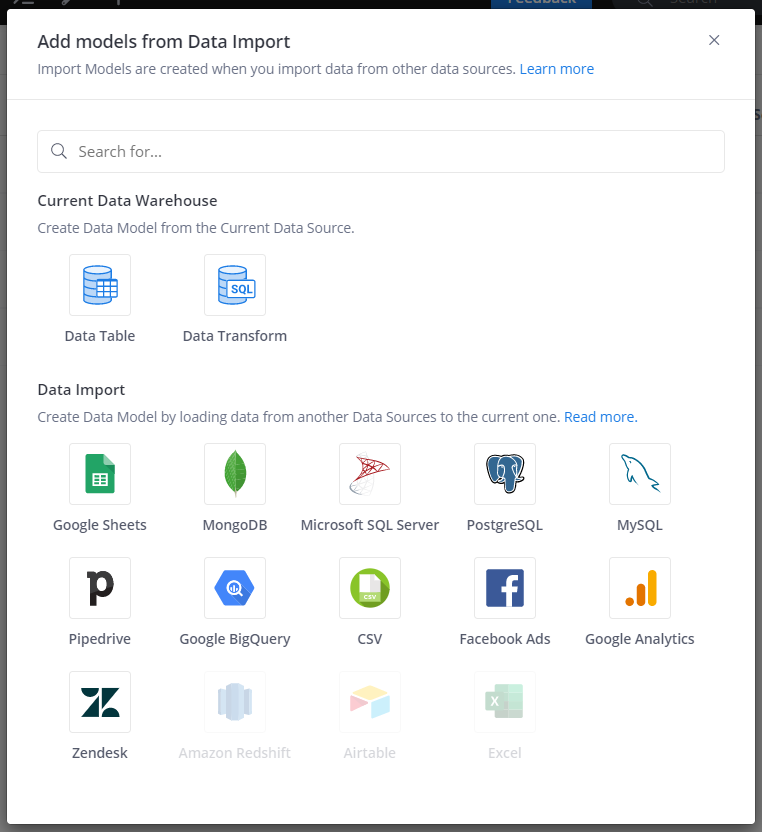The image size is (762, 832).
Task: Click the MySQL label
Action: coord(640,525)
